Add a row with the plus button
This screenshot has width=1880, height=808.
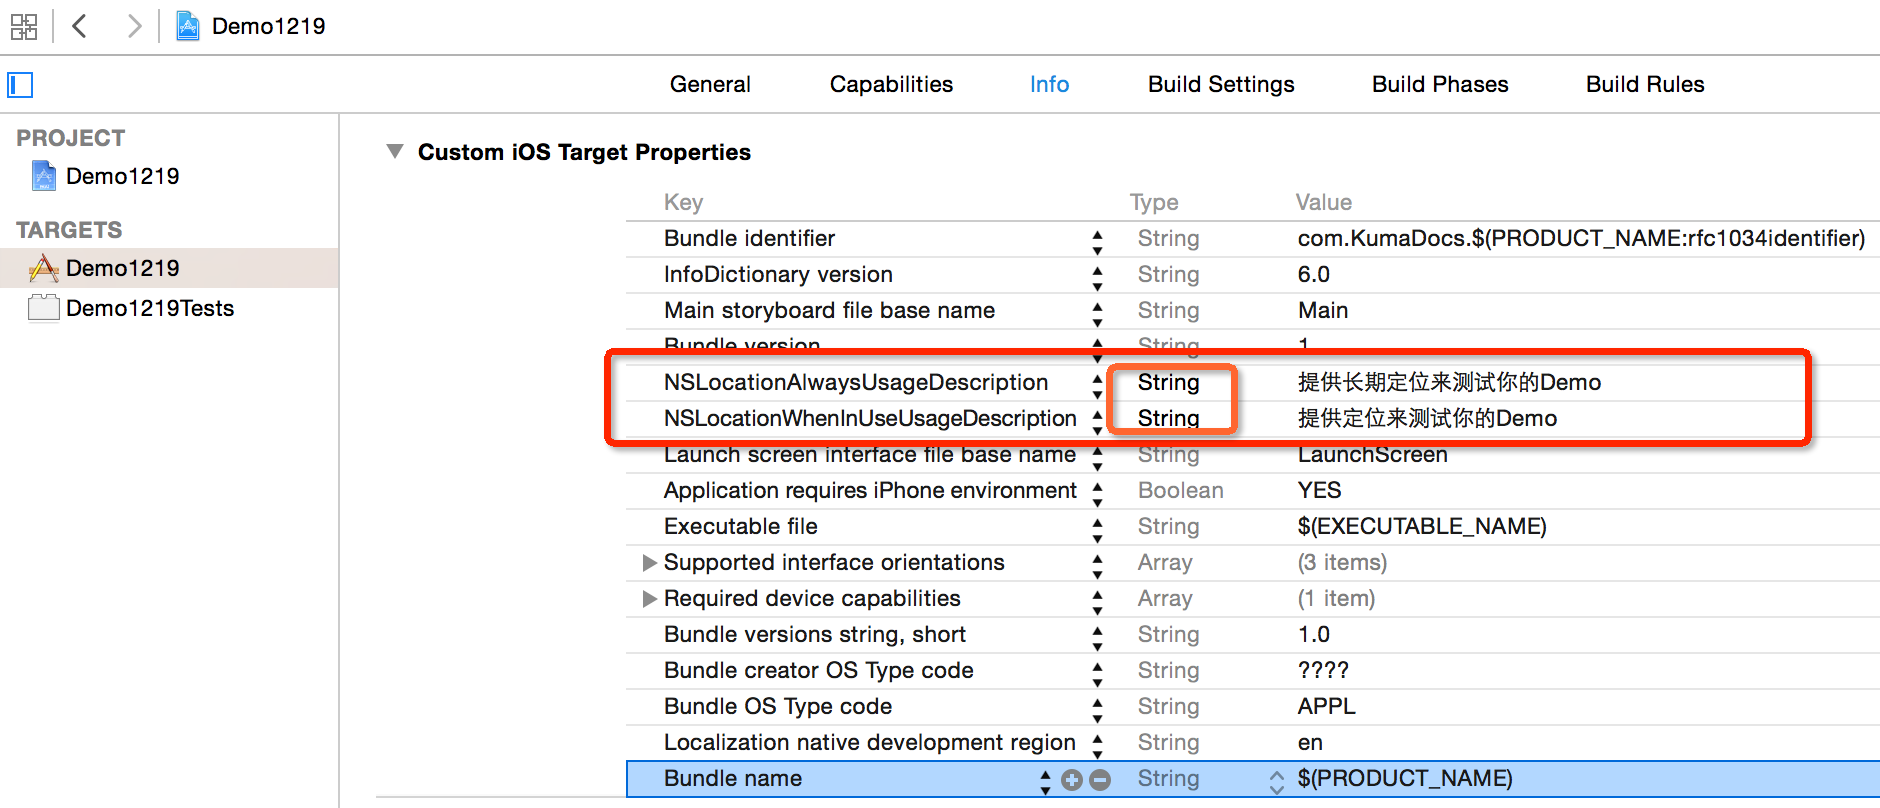[1072, 780]
